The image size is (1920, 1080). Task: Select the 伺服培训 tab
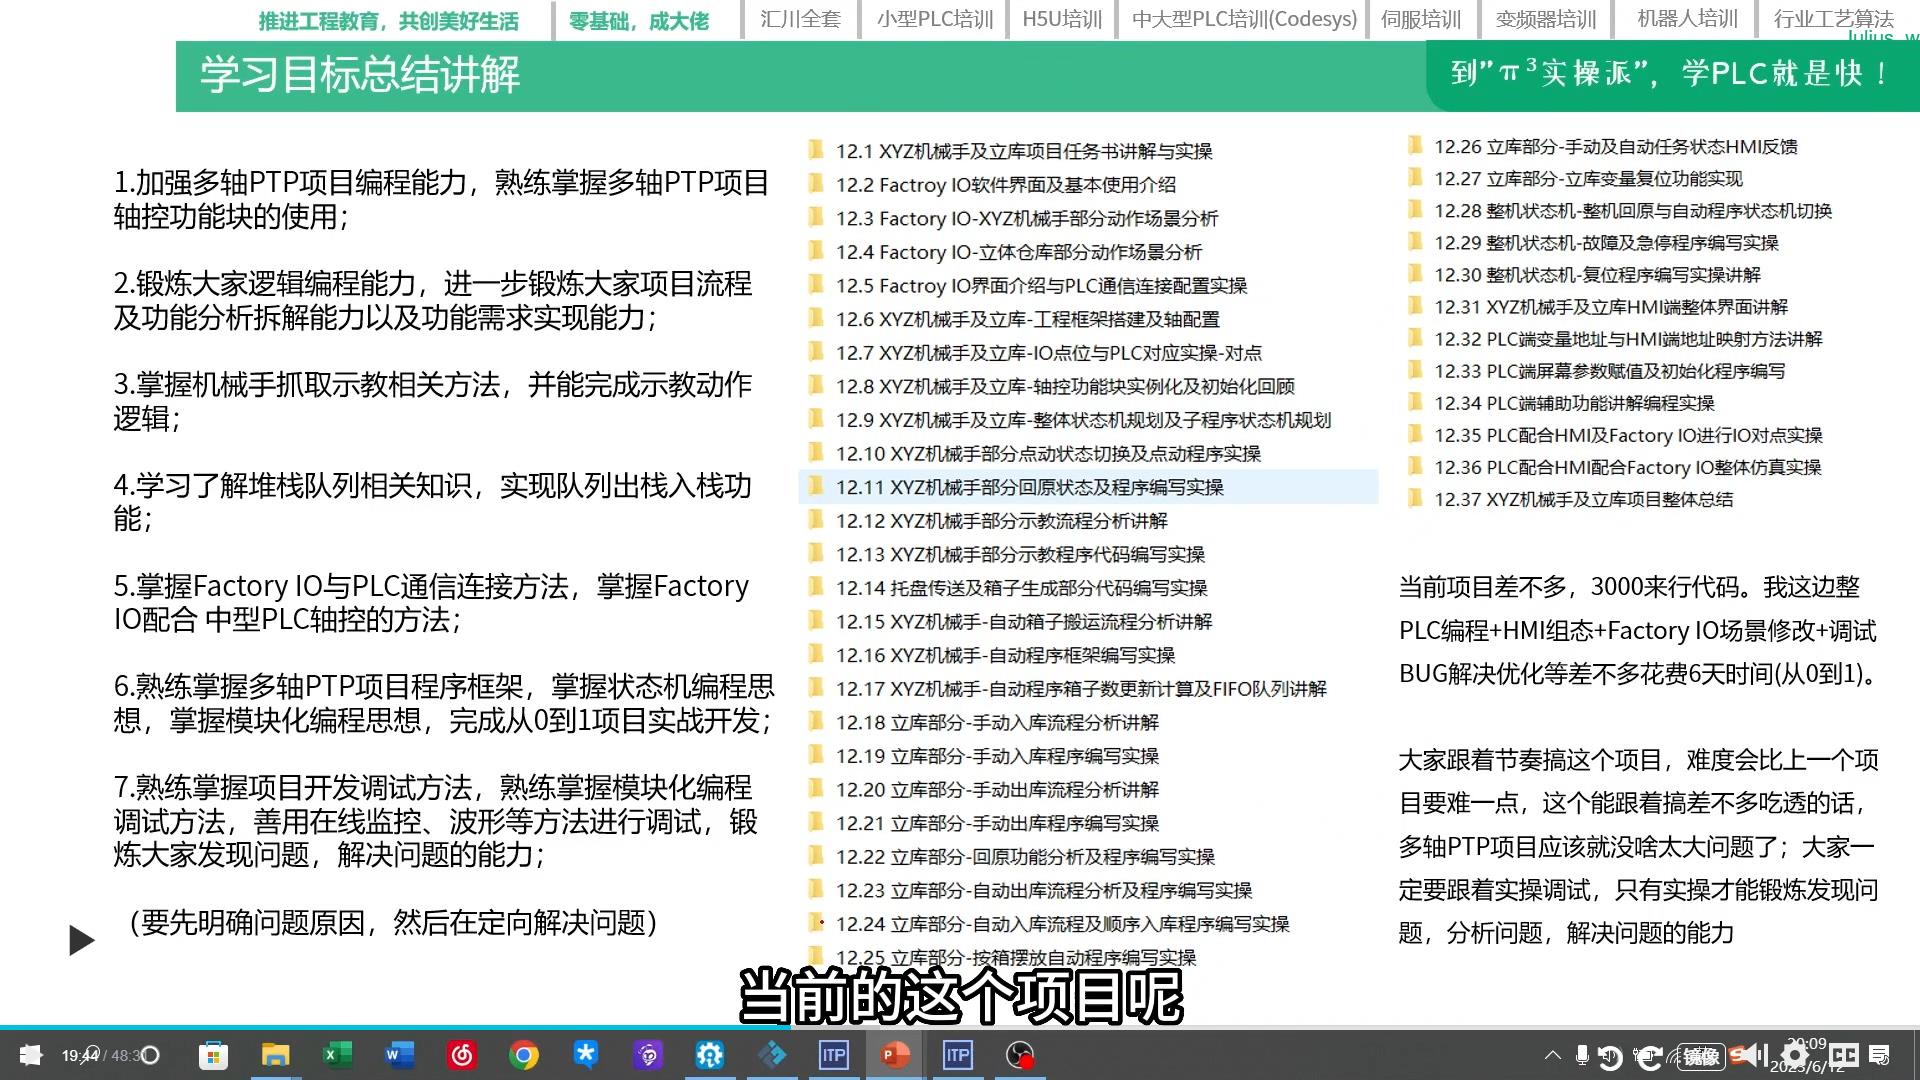[x=1420, y=19]
